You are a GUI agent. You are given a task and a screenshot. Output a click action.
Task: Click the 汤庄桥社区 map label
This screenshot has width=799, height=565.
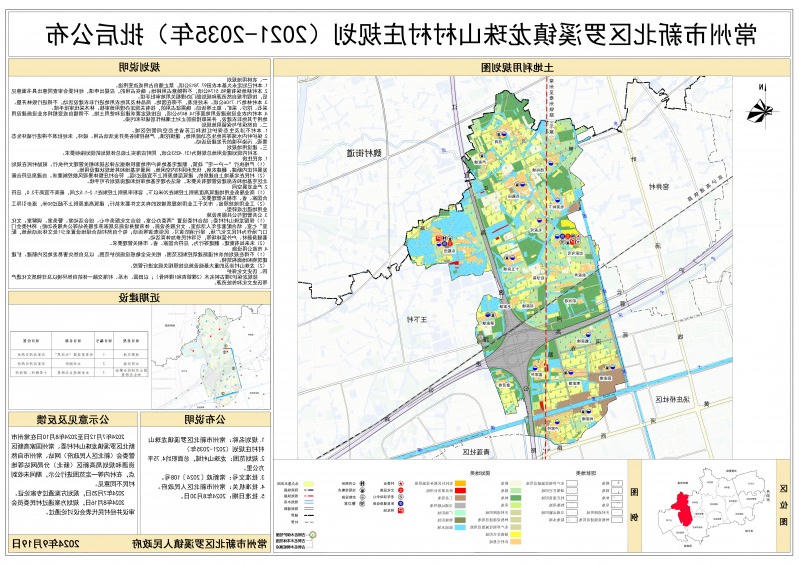pos(672,399)
